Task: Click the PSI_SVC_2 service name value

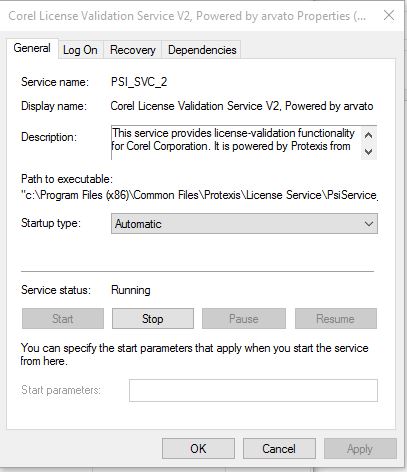Action: [x=139, y=82]
